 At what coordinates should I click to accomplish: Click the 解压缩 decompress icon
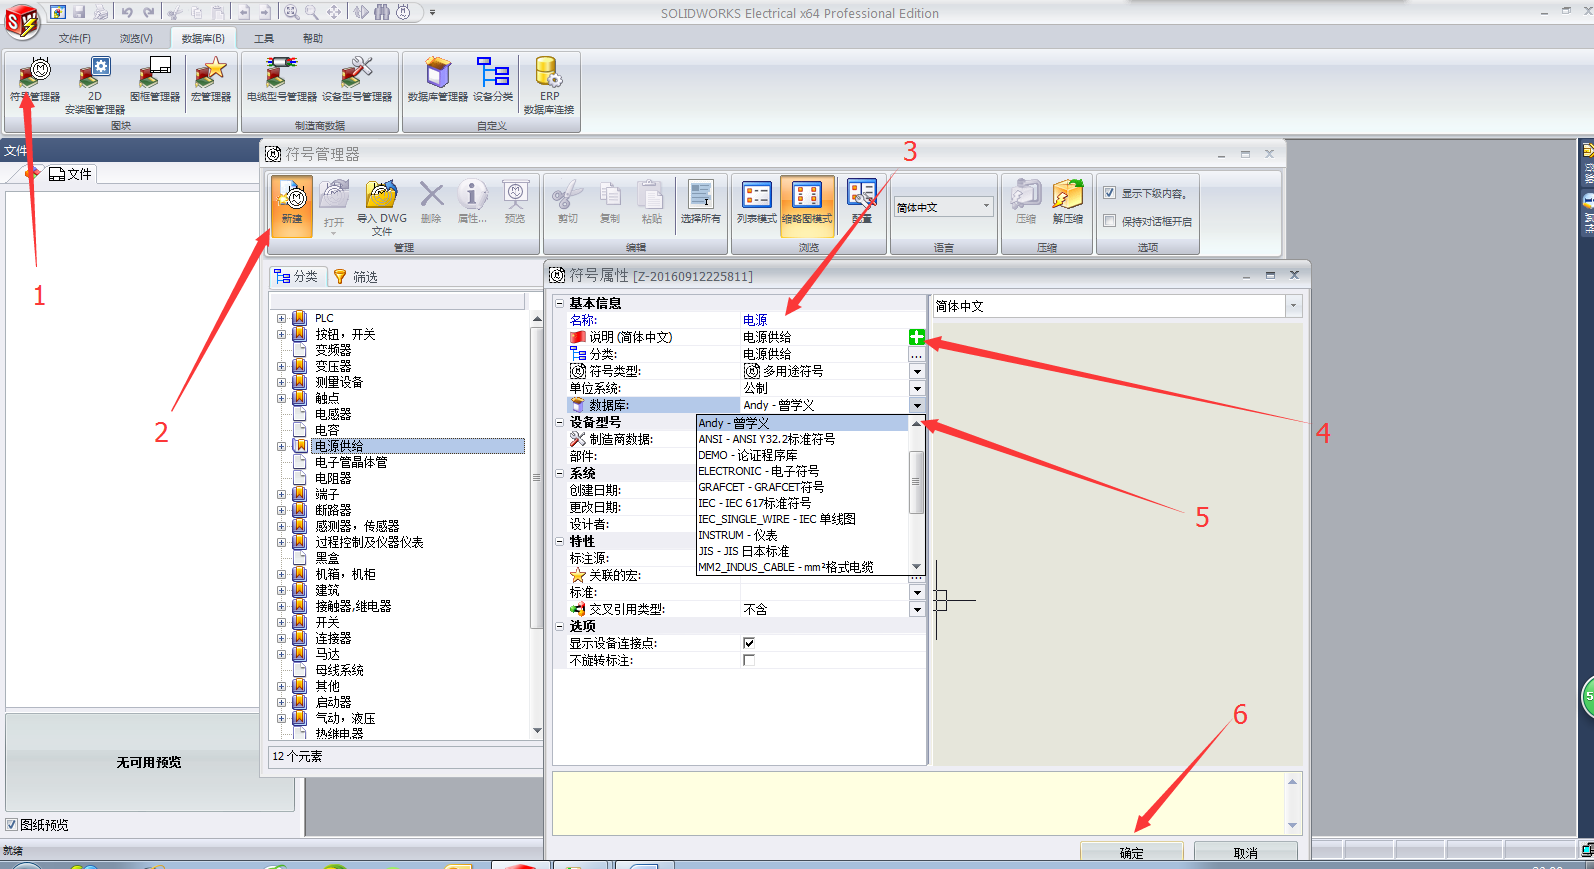(1067, 203)
